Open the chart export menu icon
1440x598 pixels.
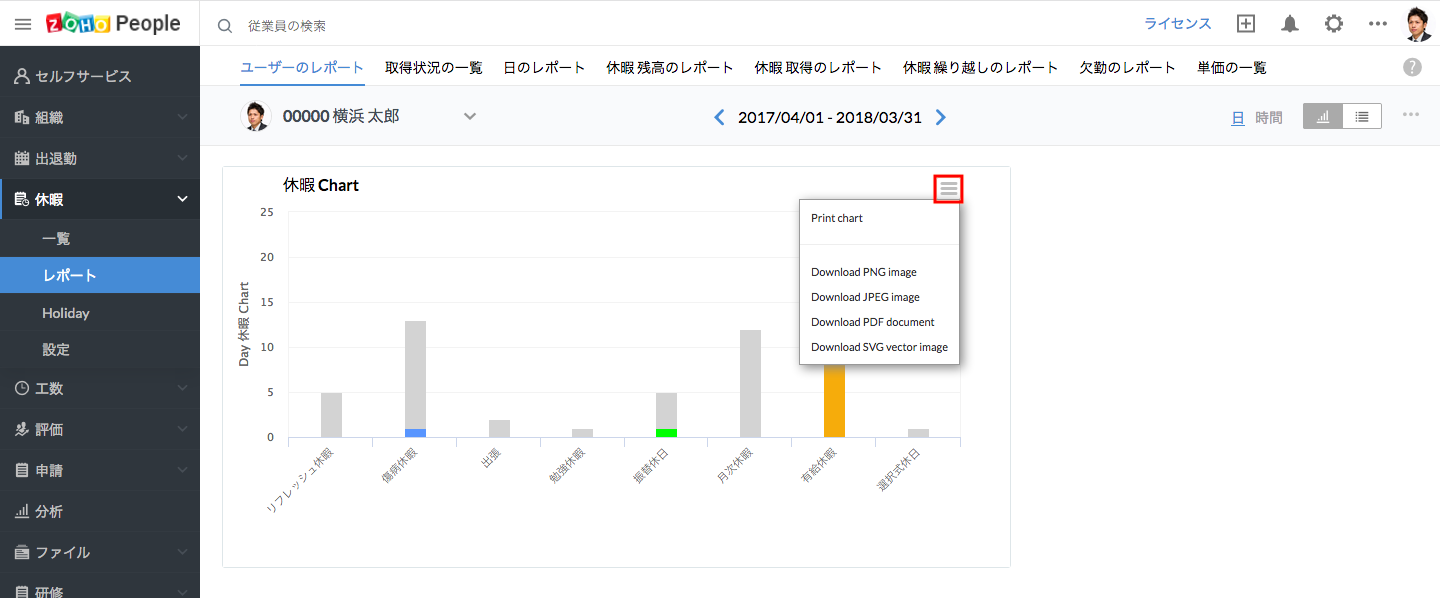click(x=948, y=188)
